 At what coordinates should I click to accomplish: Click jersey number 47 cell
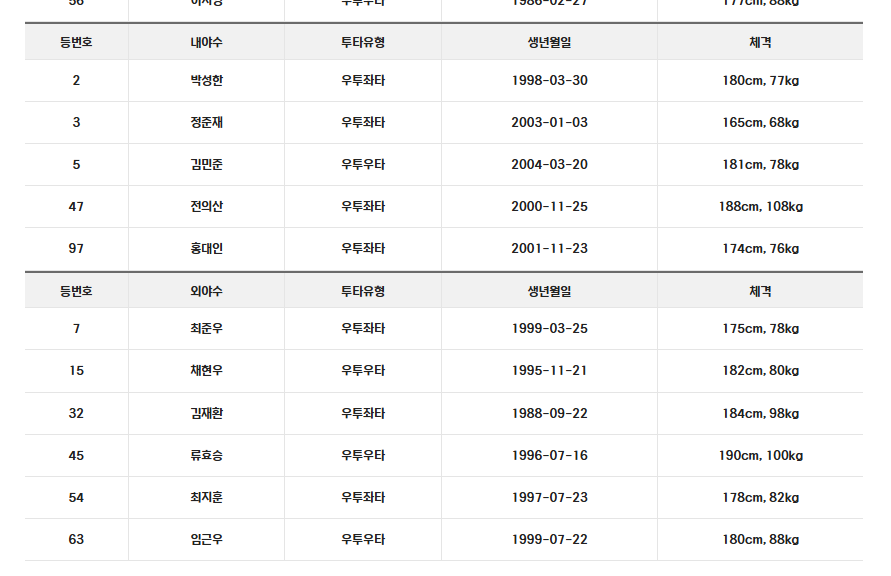coord(76,207)
